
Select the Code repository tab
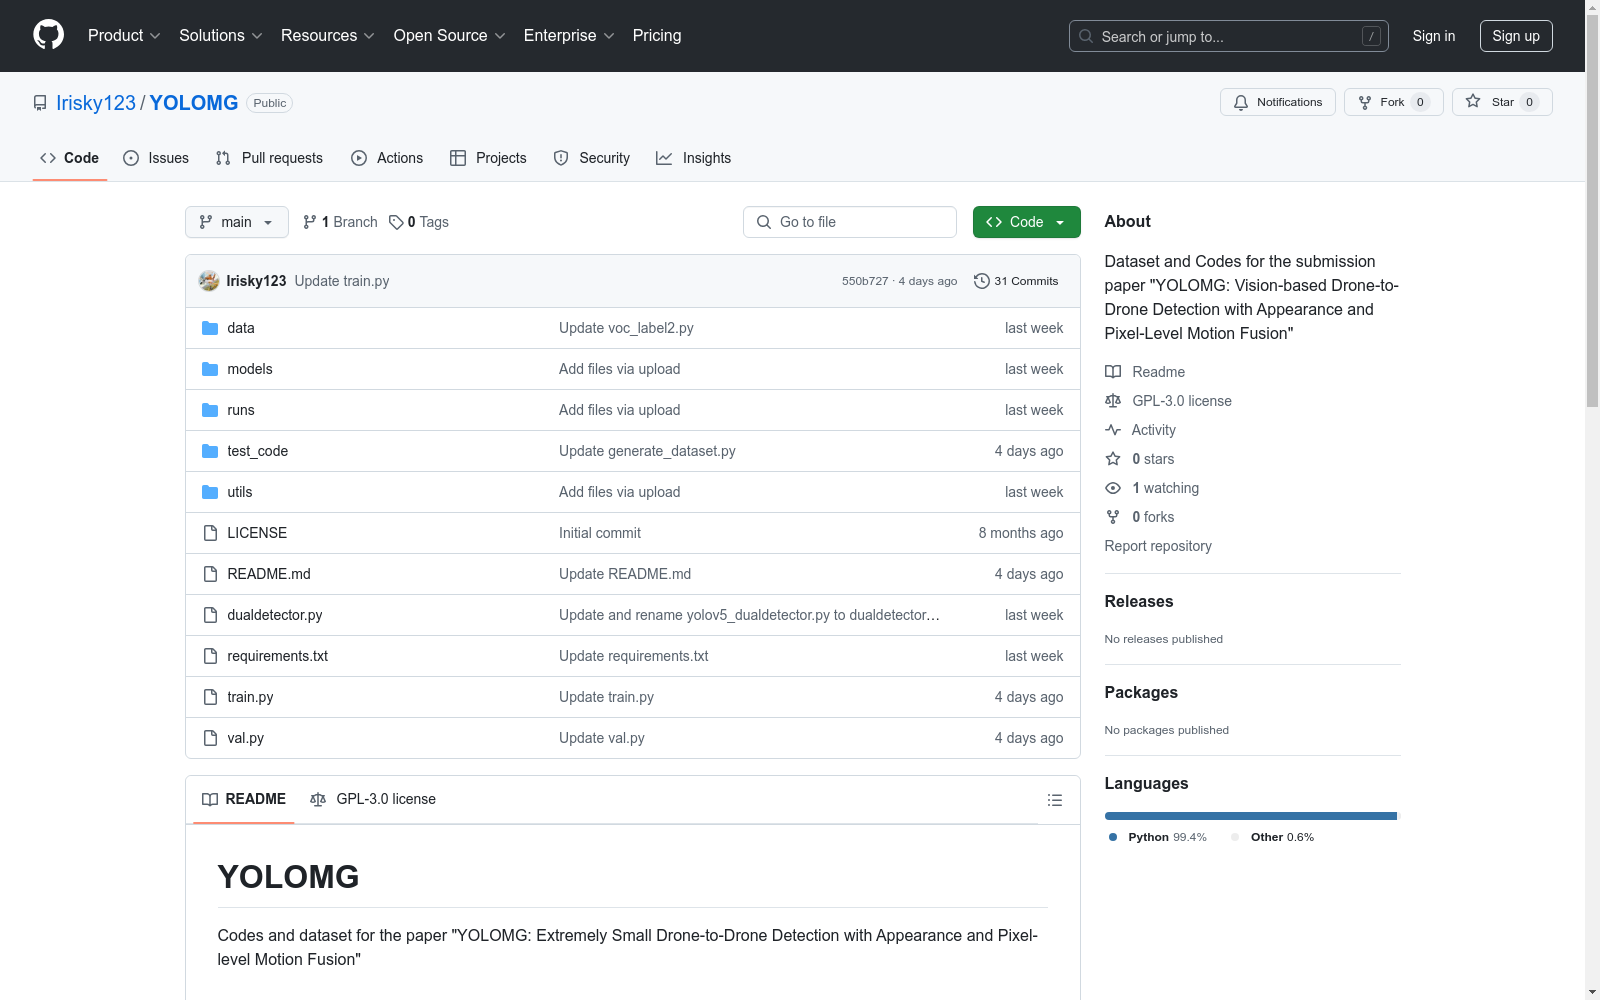click(70, 158)
